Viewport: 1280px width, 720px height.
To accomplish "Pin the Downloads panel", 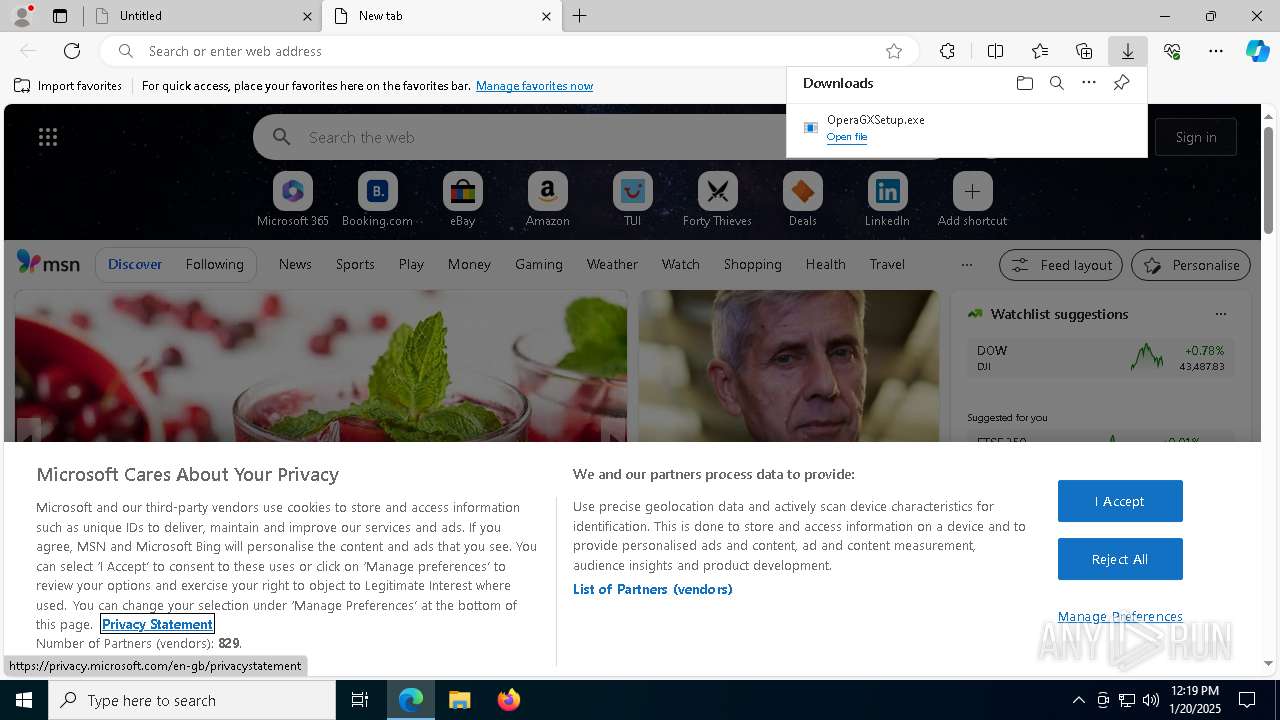I will coord(1122,83).
